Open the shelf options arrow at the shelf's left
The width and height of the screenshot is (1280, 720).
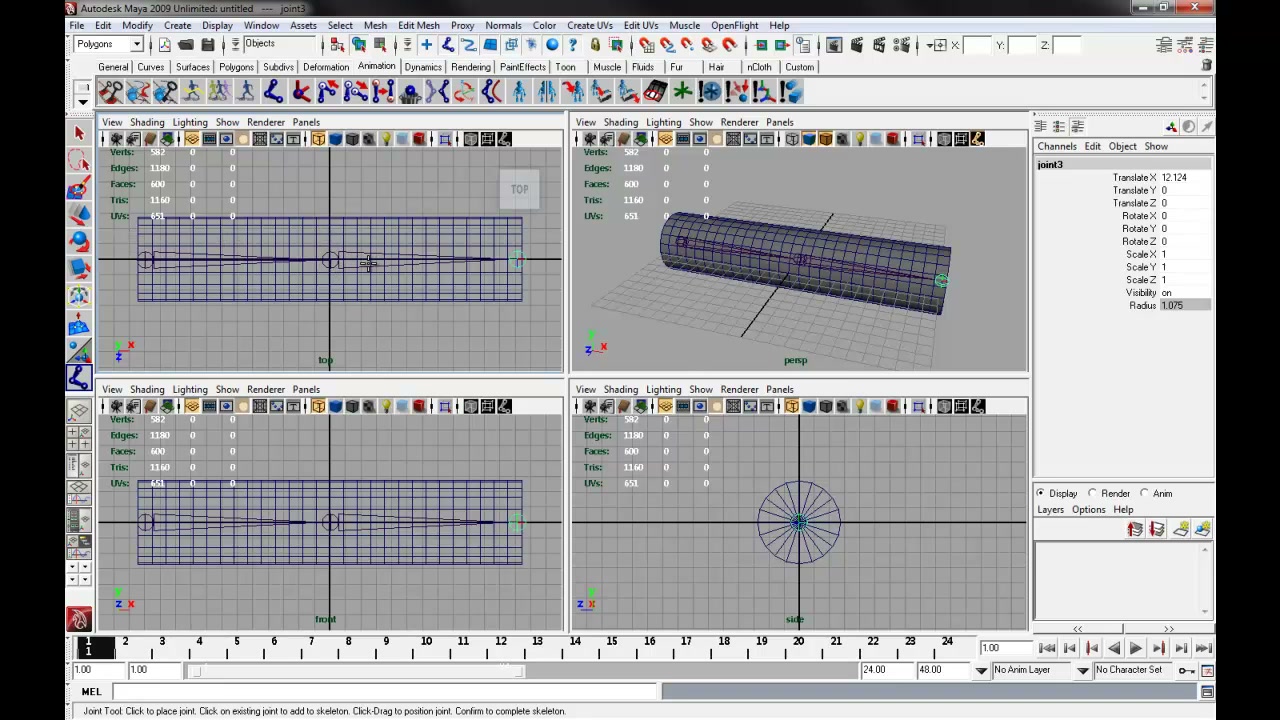(83, 102)
